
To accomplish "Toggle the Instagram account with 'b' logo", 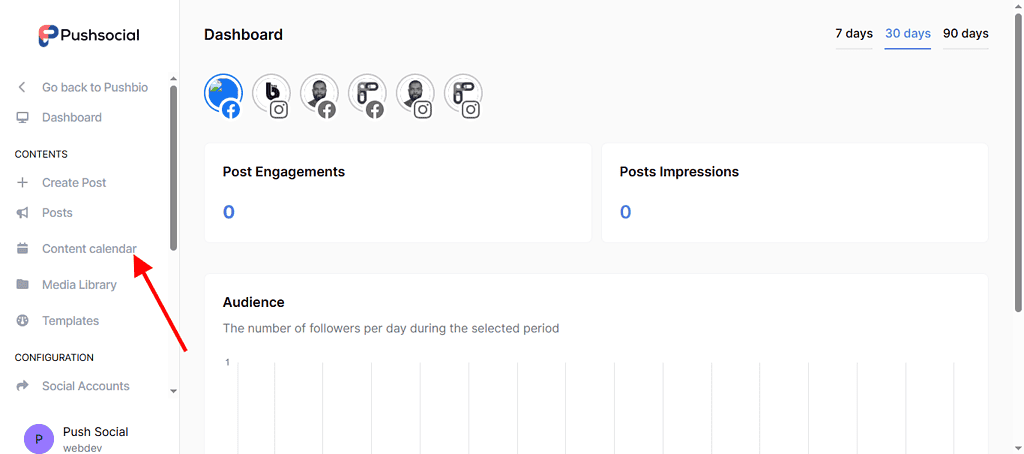I will [x=271, y=94].
